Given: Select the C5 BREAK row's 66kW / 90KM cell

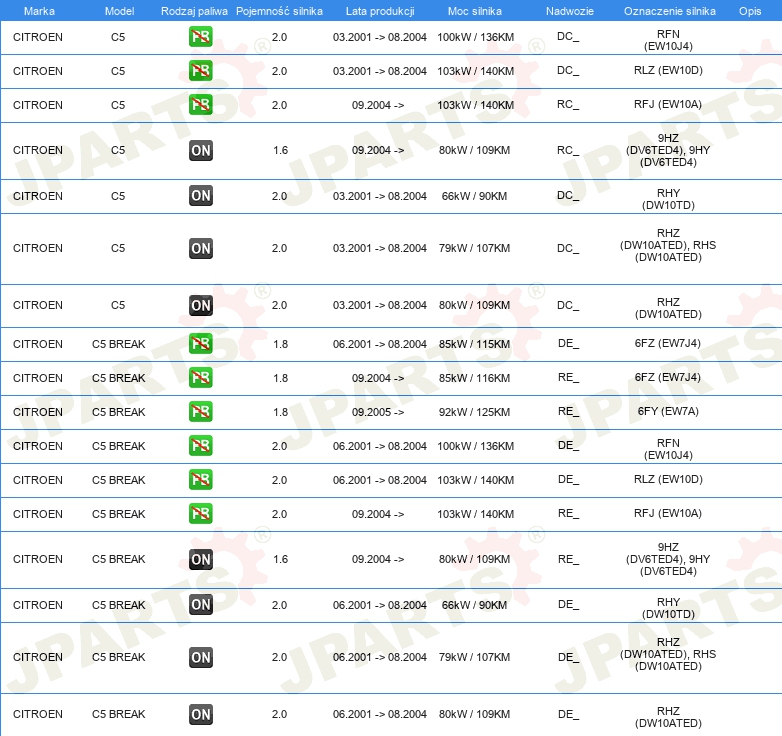Looking at the screenshot, I should tap(474, 605).
